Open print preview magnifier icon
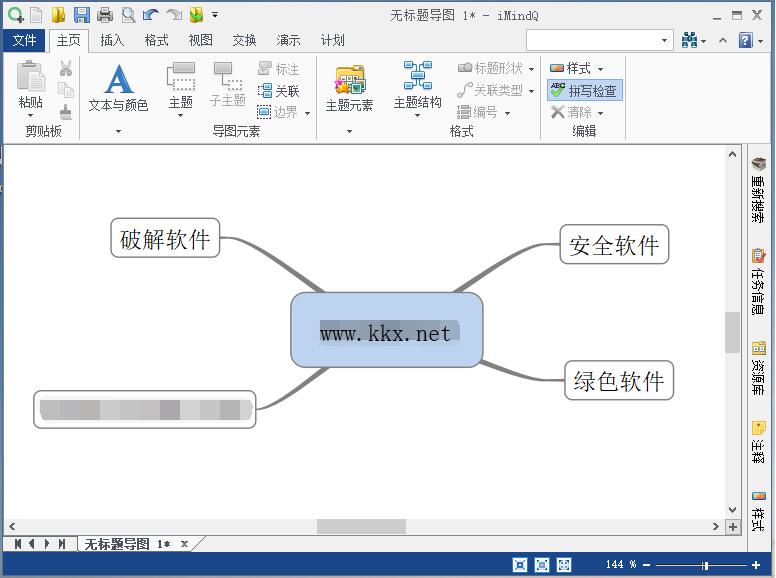The width and height of the screenshot is (776, 578). (x=128, y=15)
